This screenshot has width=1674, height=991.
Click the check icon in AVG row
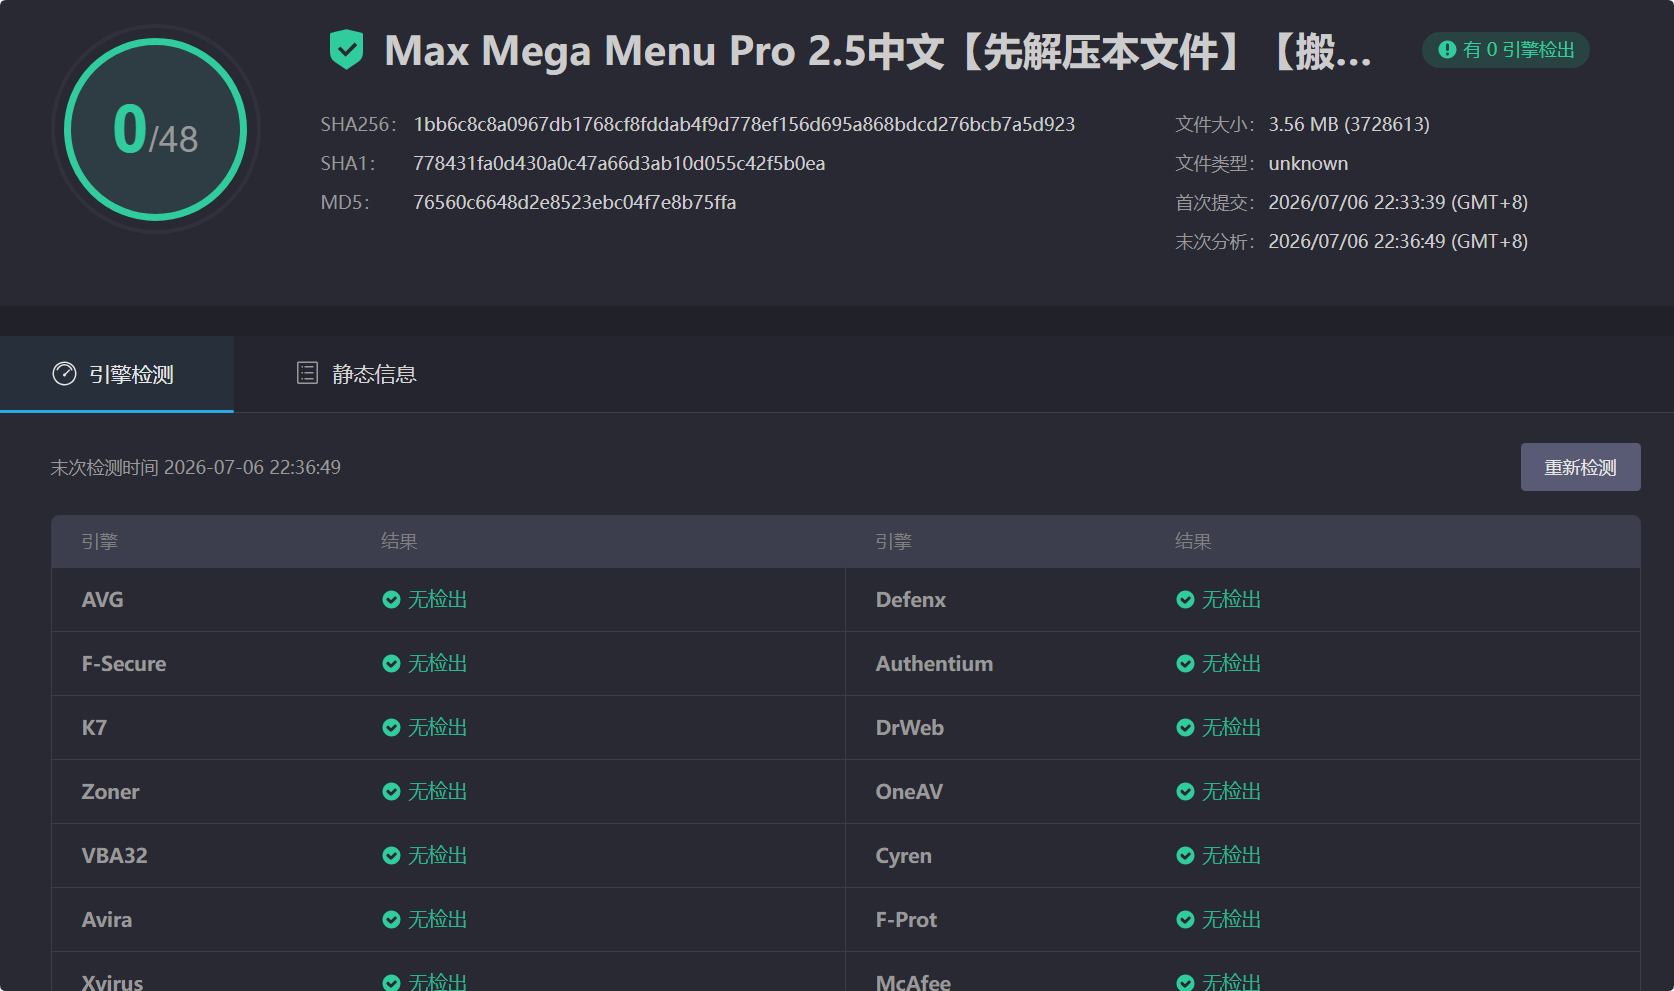[x=391, y=599]
